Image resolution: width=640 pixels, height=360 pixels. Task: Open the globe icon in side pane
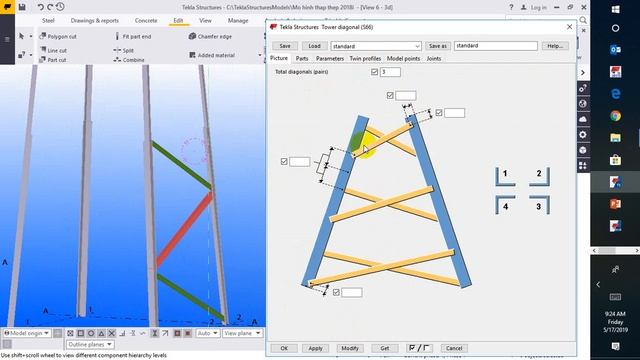(583, 104)
